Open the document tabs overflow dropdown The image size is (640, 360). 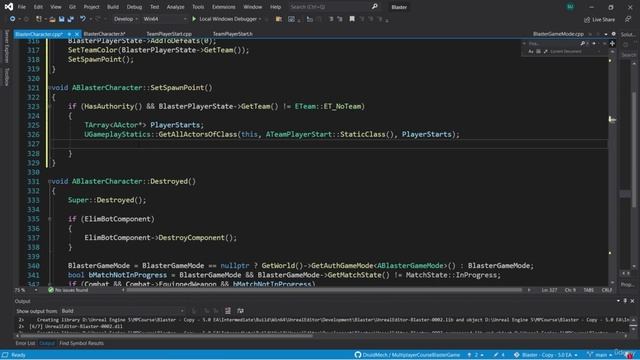click(x=606, y=34)
